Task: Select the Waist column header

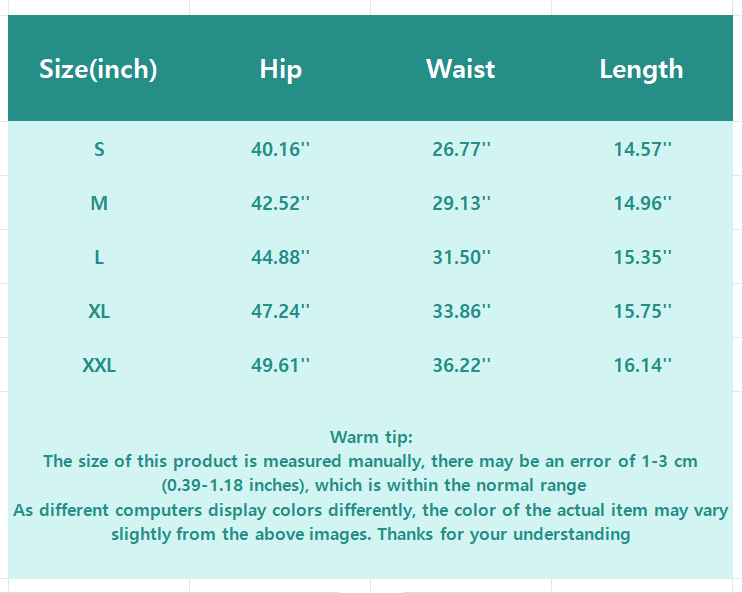Action: [x=460, y=69]
